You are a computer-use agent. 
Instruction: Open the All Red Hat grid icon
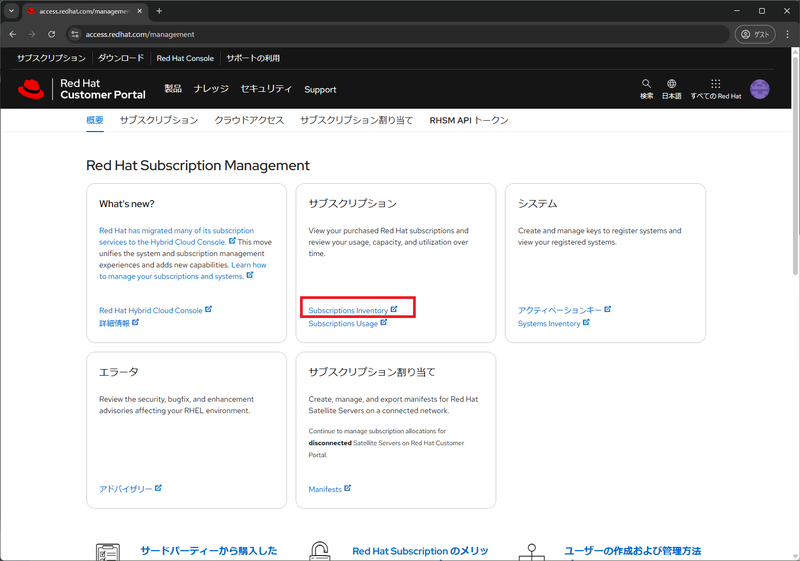point(715,84)
